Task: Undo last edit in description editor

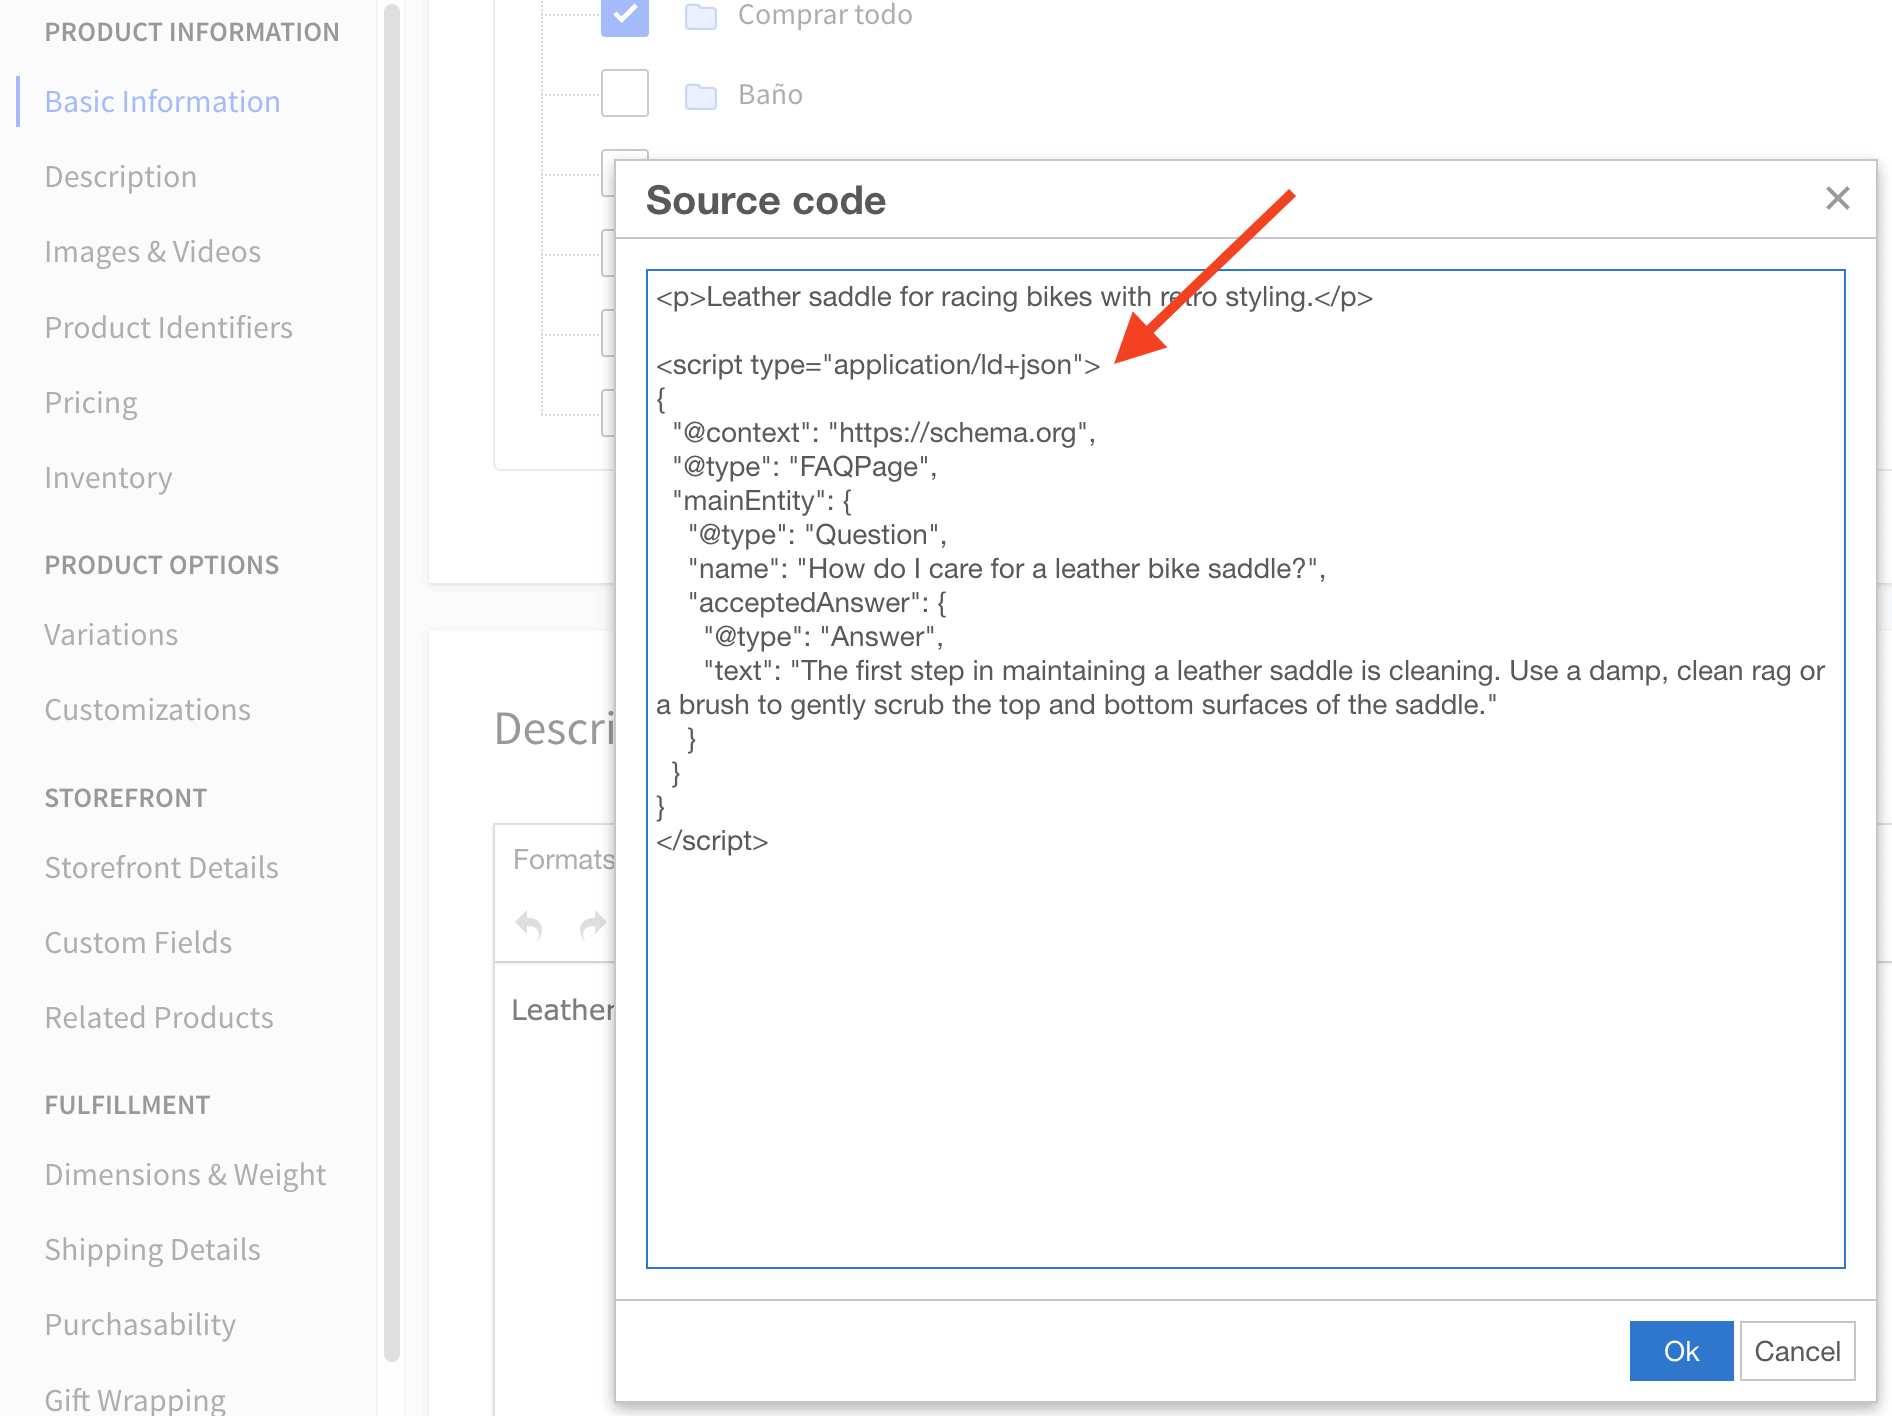Action: coord(529,926)
